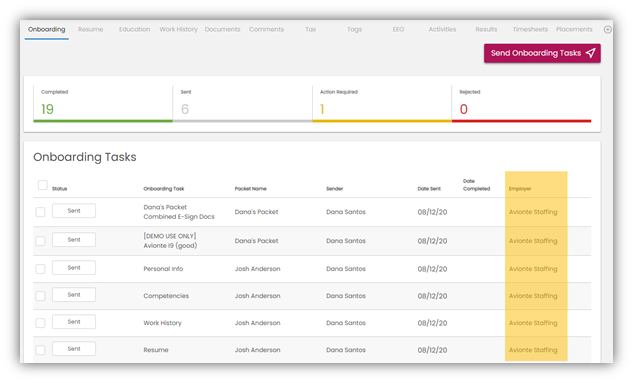Check the Personal Info row checkbox
Image resolution: width=633 pixels, height=383 pixels.
[x=40, y=269]
